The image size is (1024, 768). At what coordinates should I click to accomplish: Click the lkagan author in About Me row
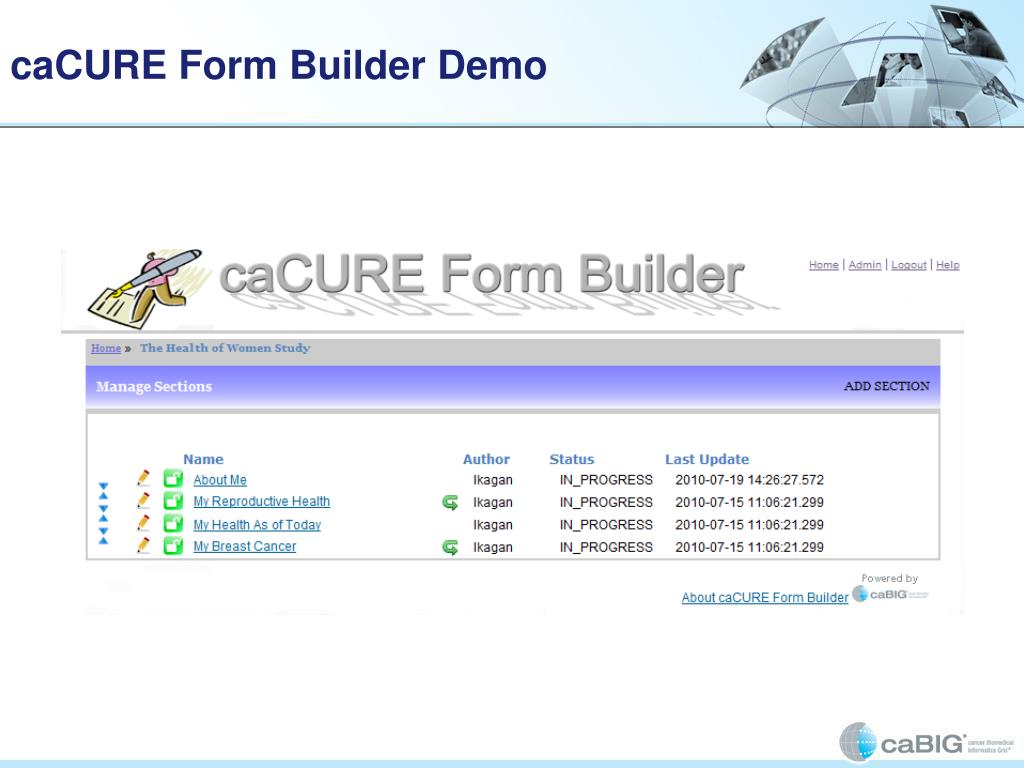point(493,480)
